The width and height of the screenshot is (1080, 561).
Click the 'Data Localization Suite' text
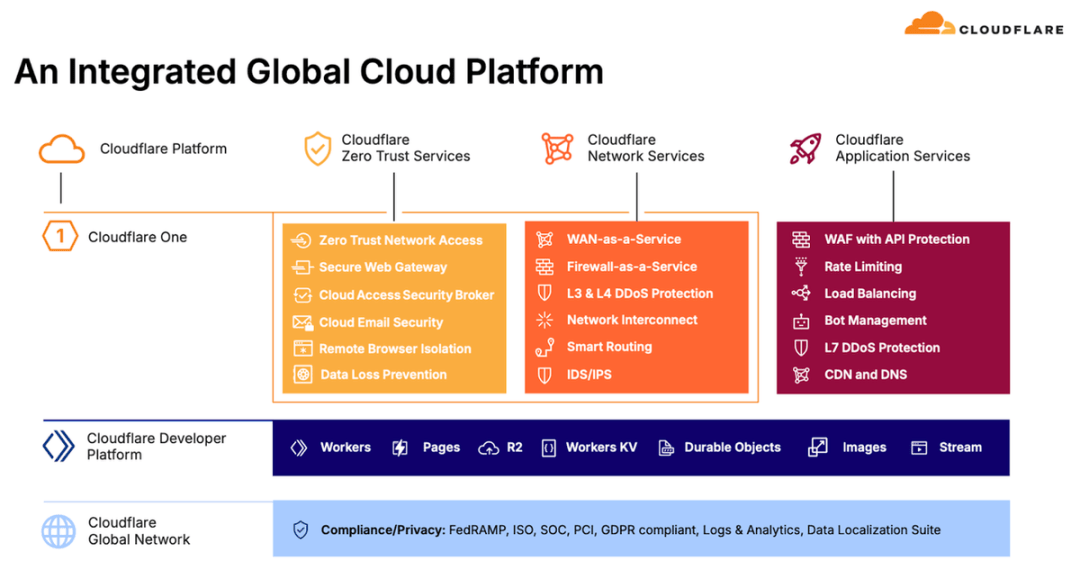pos(873,530)
